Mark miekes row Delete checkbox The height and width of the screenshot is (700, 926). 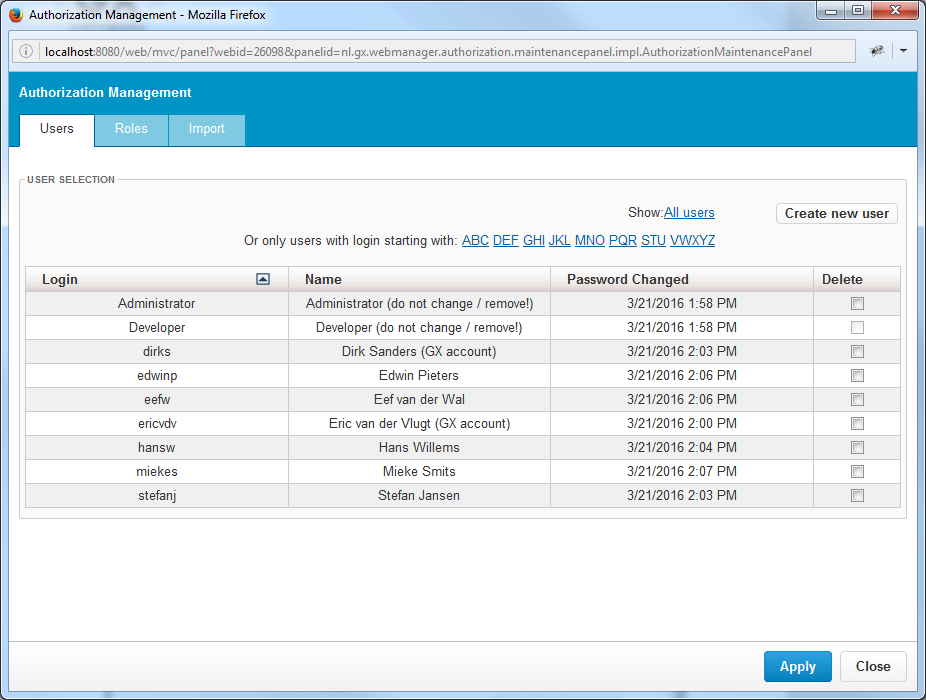point(857,471)
